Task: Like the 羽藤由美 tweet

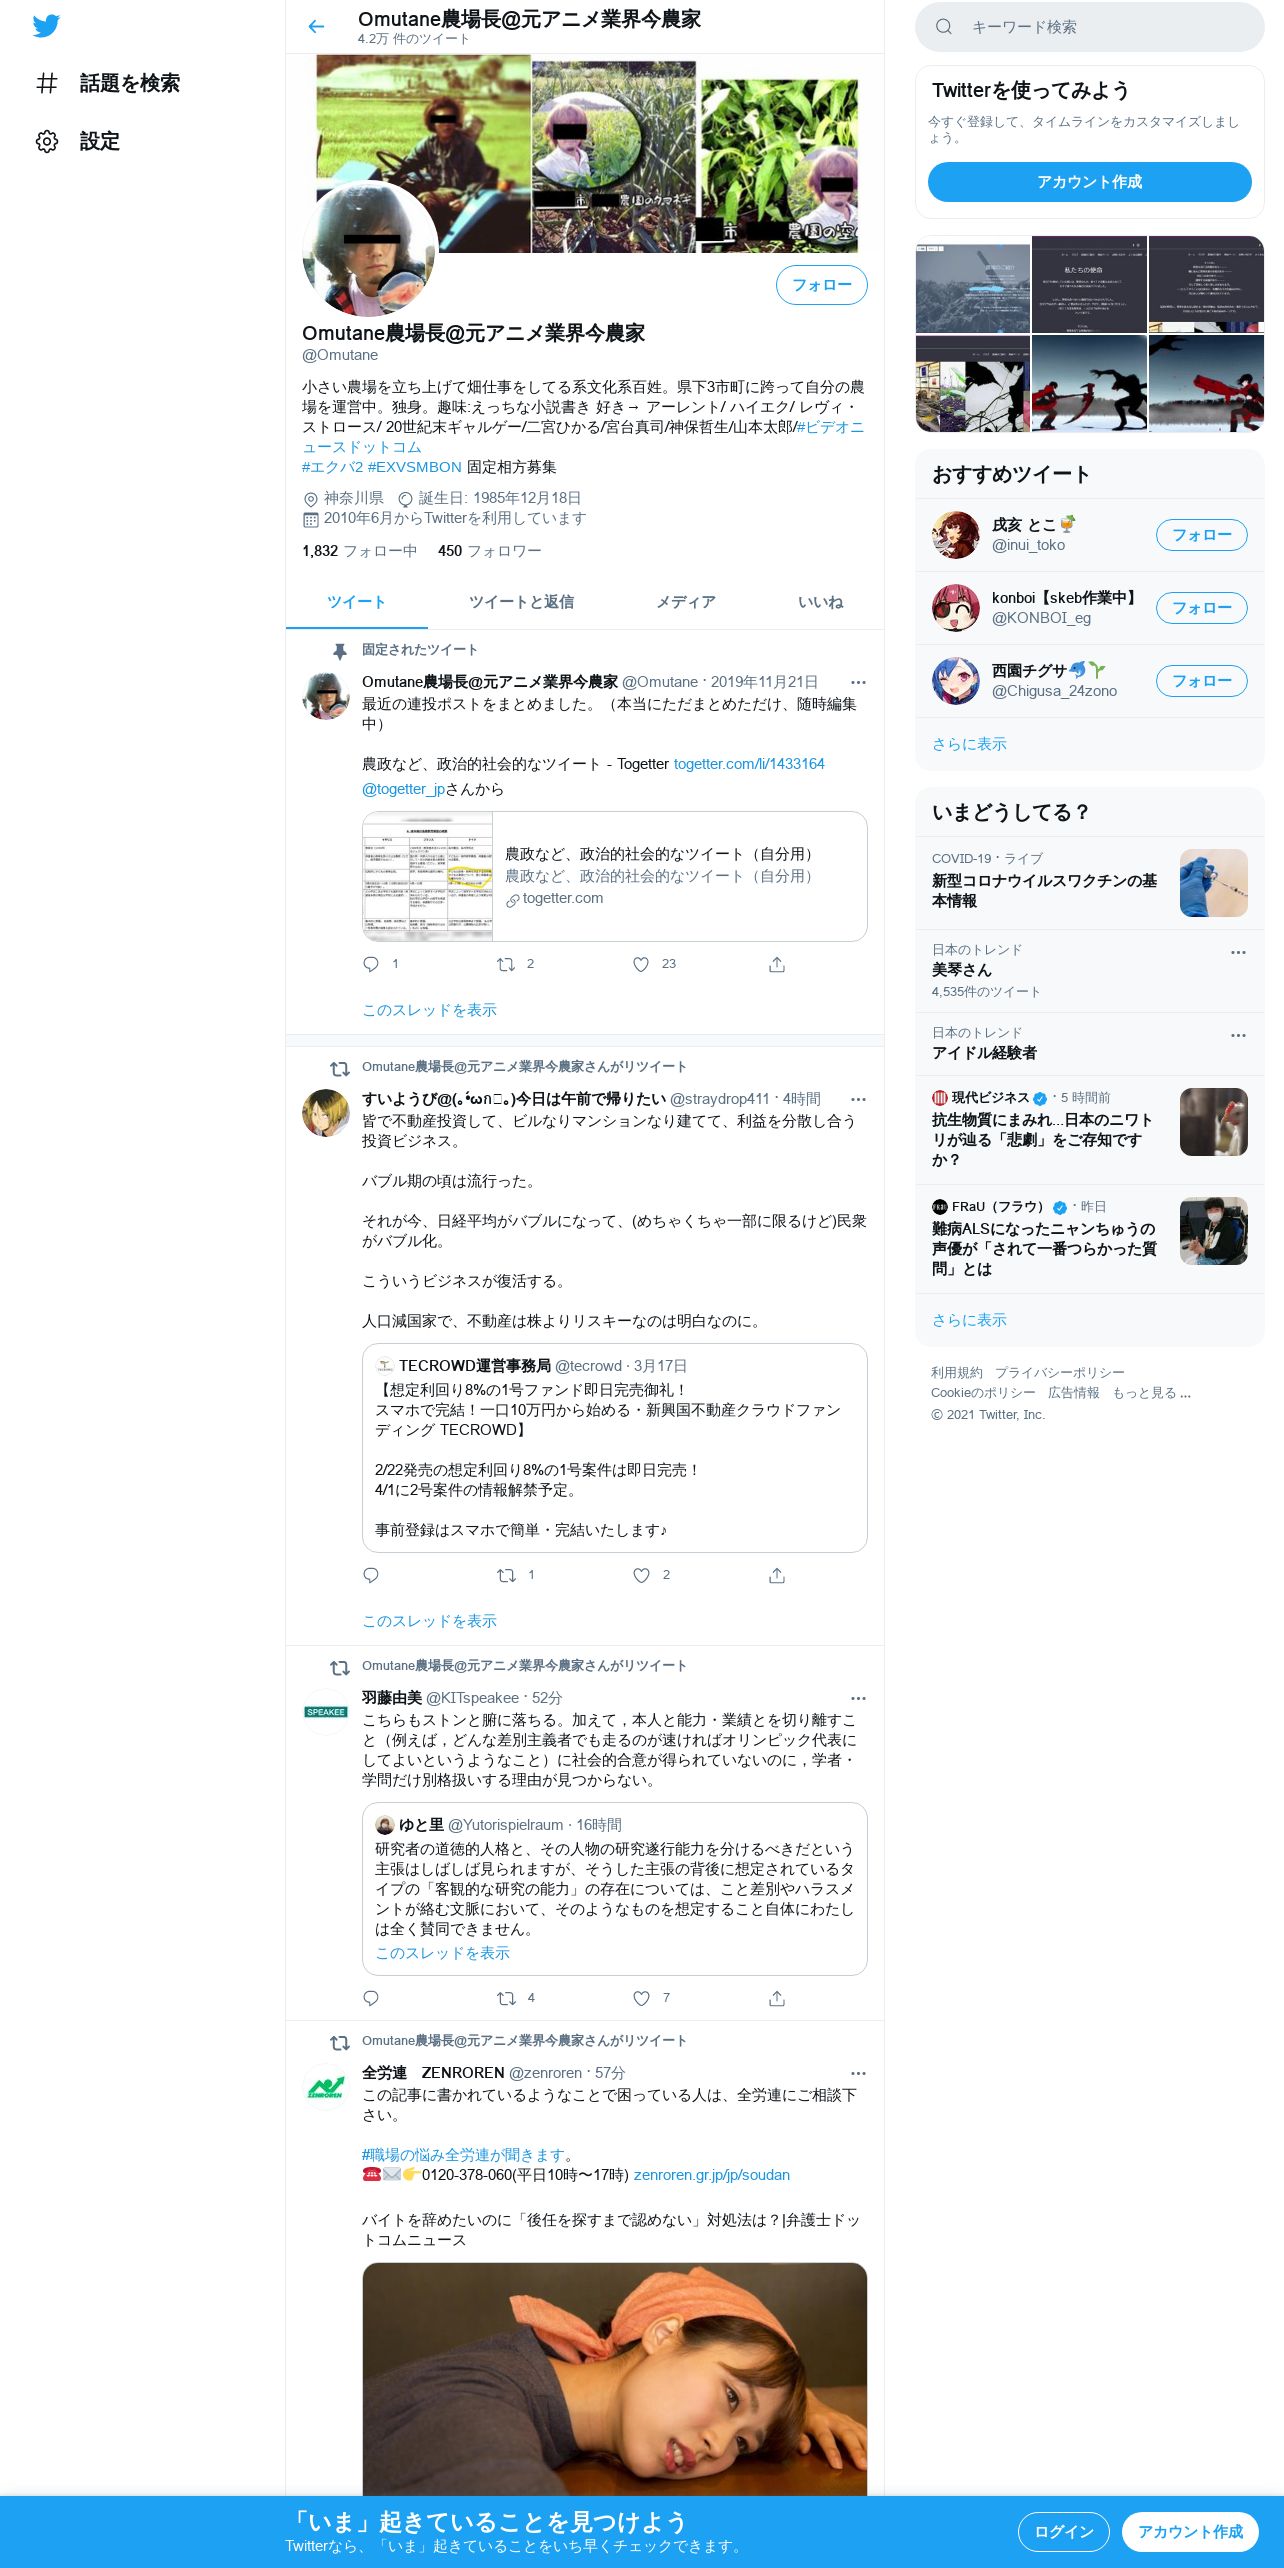Action: (641, 1998)
